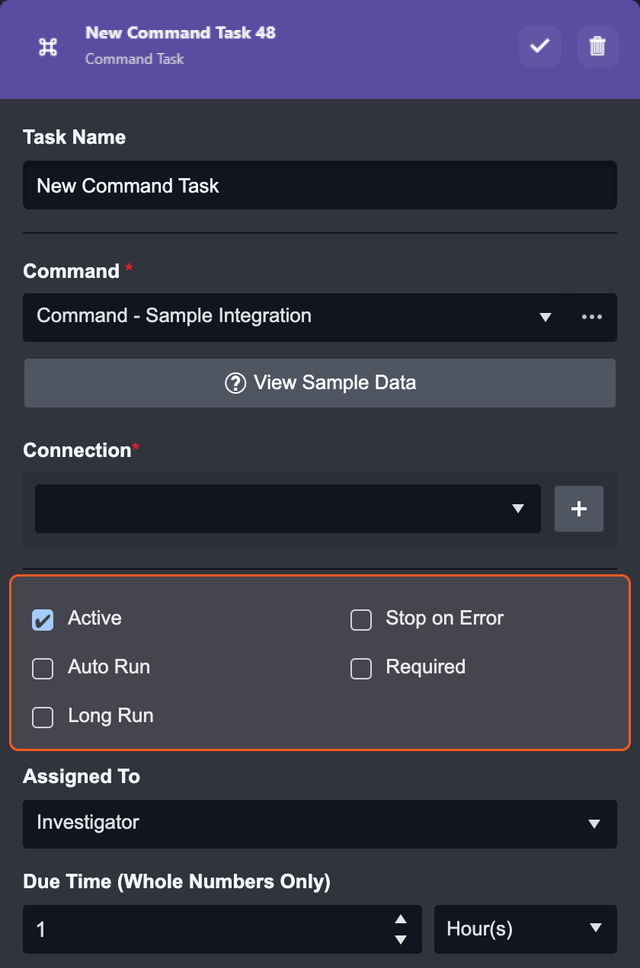Decrease Due Time with down arrow
Viewport: 640px width, 968px height.
pyautogui.click(x=401, y=939)
